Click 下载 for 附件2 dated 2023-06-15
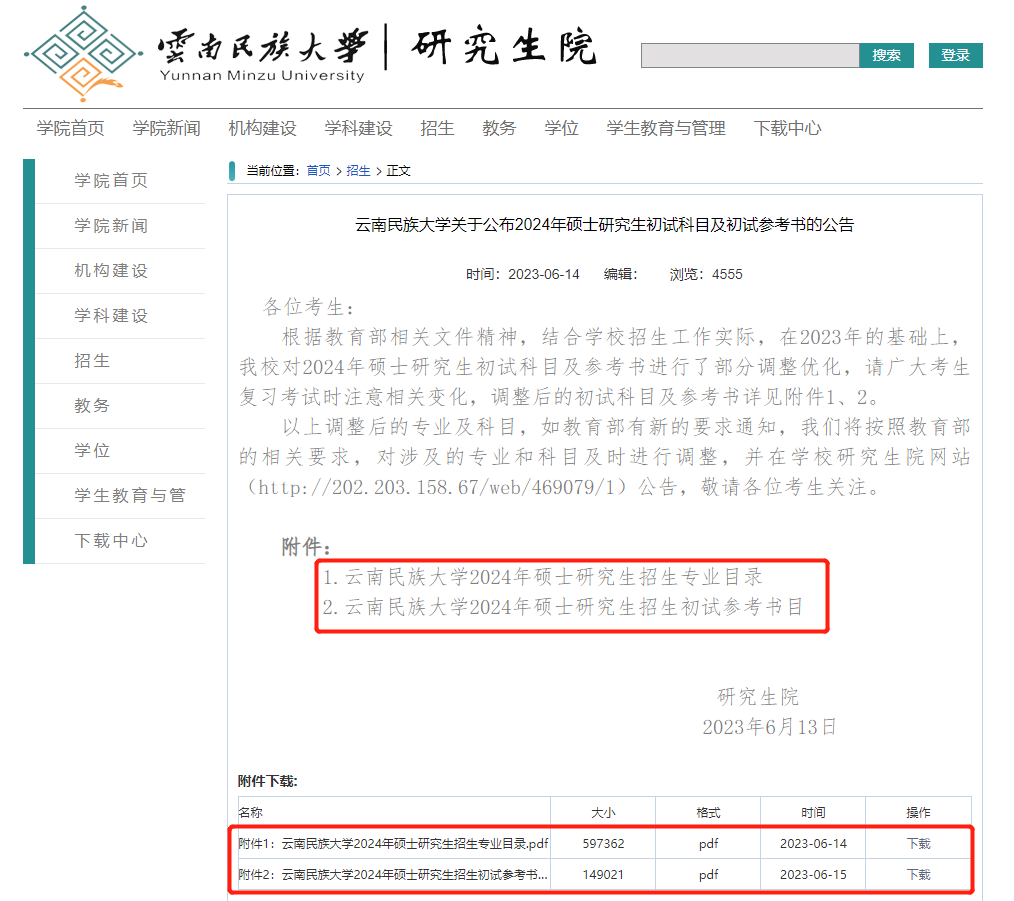This screenshot has width=1014, height=901. [x=918, y=874]
